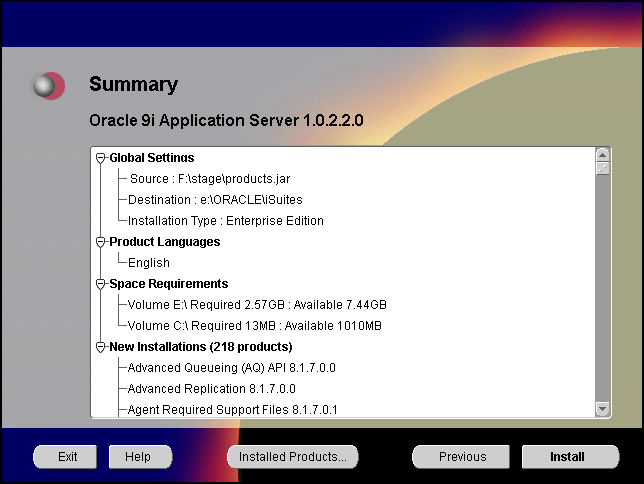The image size is (644, 484).
Task: Click the sphere icon beside Summary
Action: click(x=48, y=85)
